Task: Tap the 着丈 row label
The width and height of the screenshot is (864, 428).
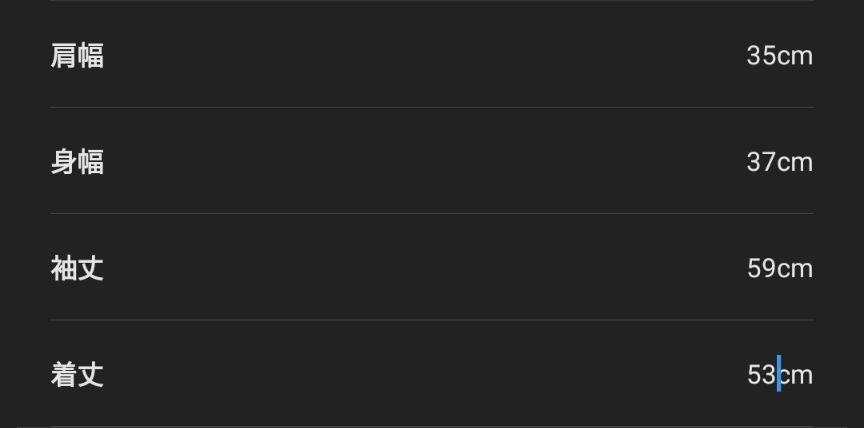Action: [x=77, y=375]
